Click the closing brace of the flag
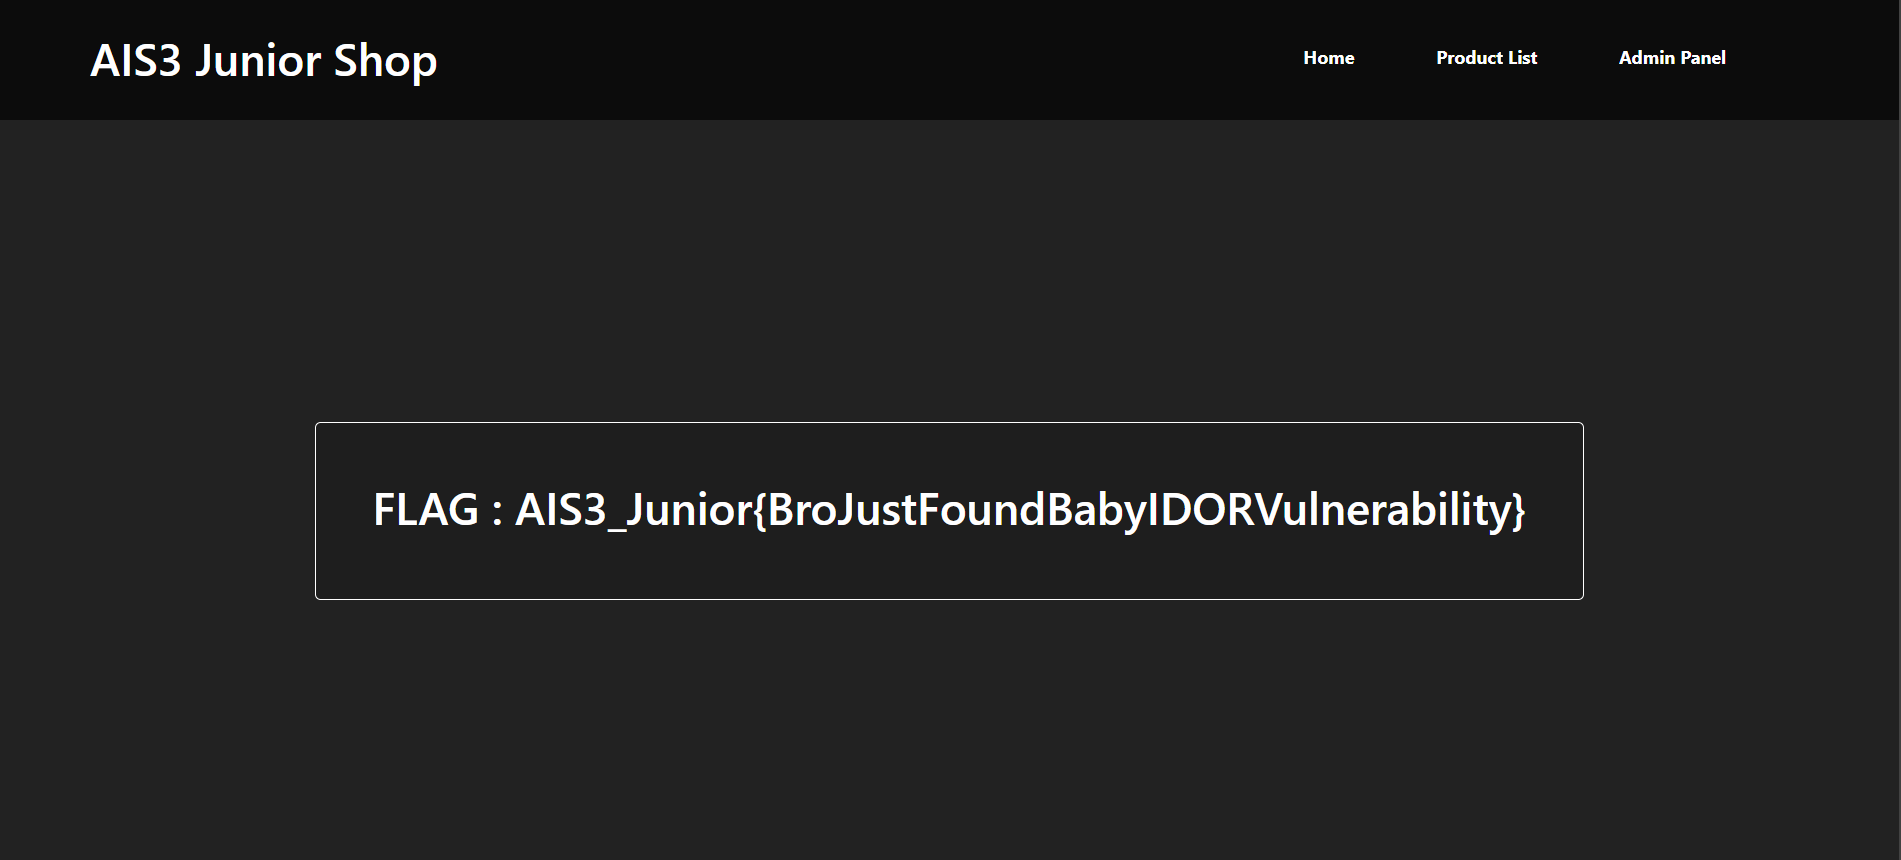This screenshot has height=860, width=1901. click(1519, 511)
